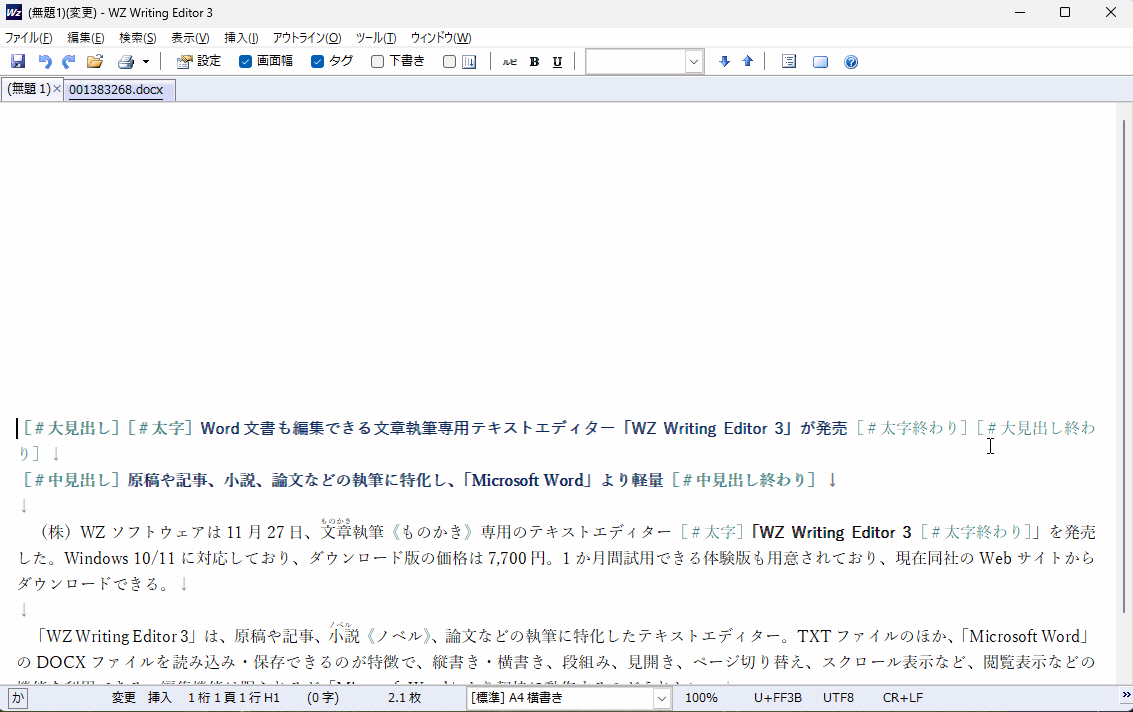Toggle the 画面幅 display option
The width and height of the screenshot is (1133, 712).
264,61
